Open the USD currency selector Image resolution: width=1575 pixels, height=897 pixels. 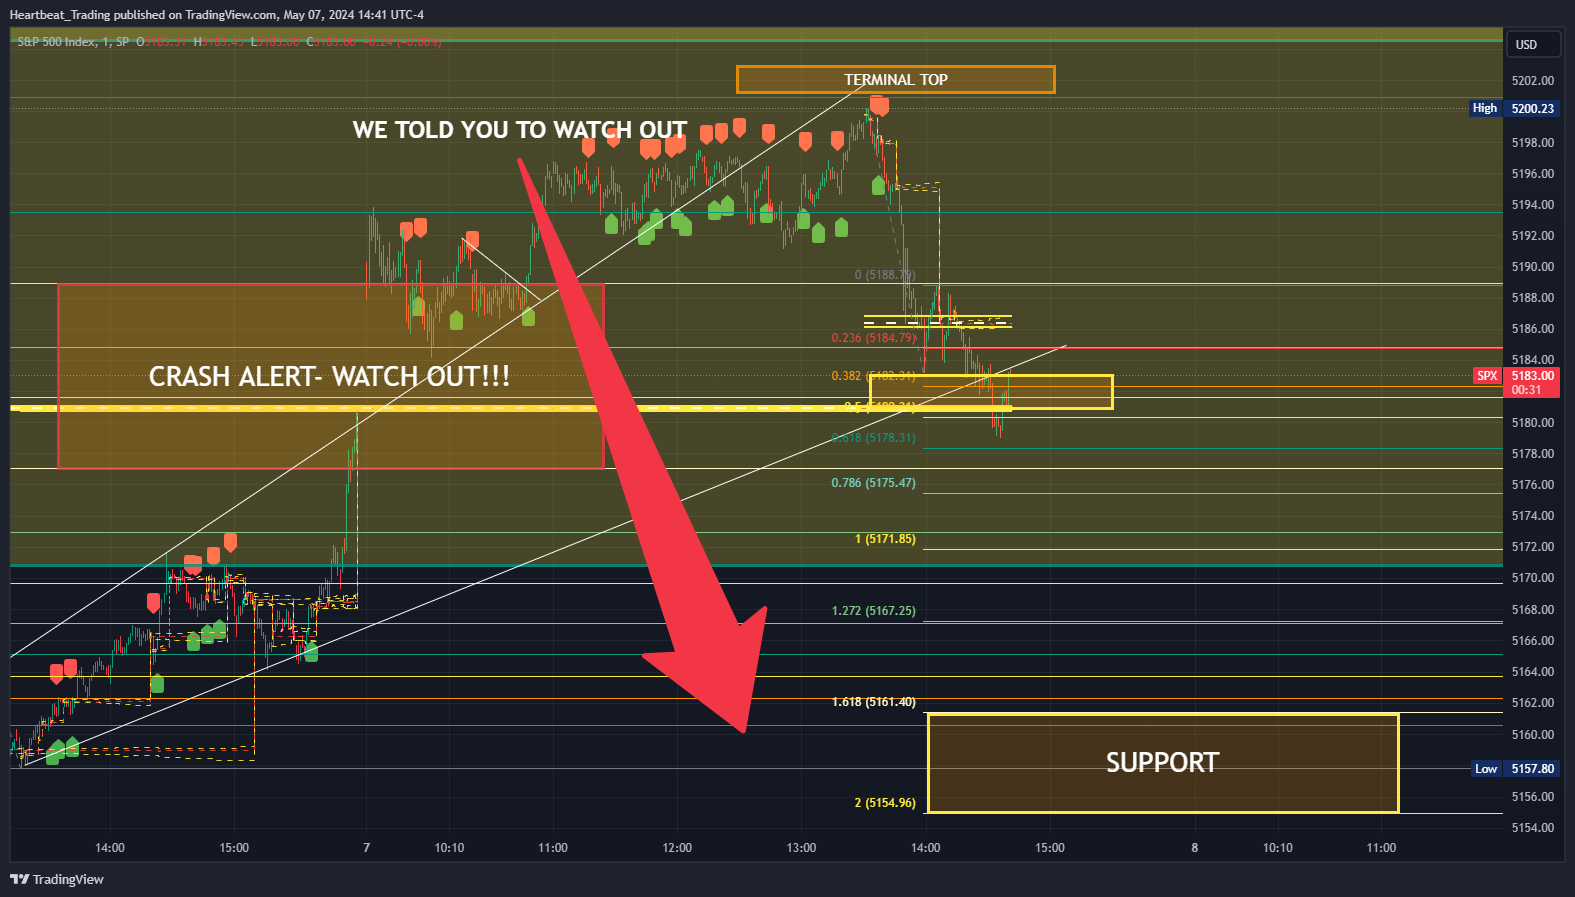[x=1533, y=44]
